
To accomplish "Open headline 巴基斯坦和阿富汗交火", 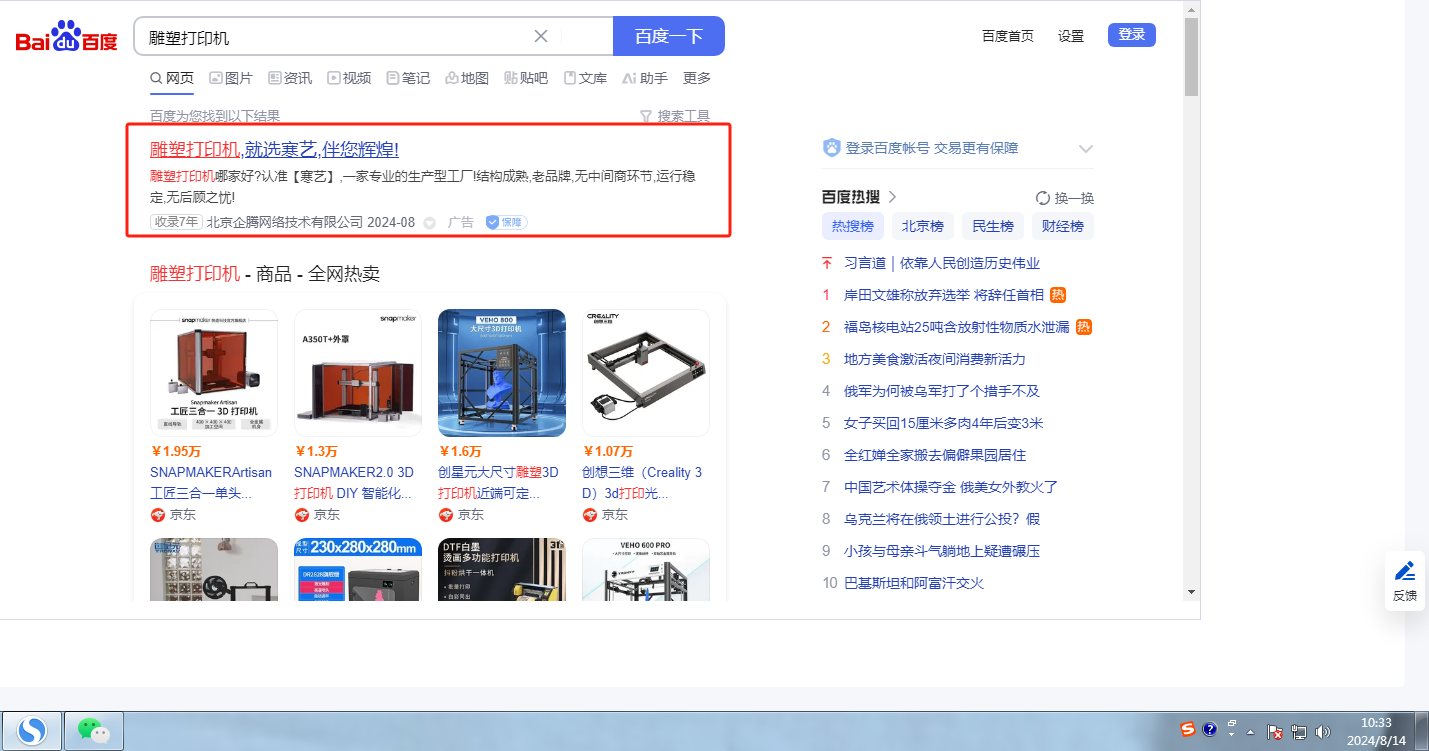I will pos(914,583).
